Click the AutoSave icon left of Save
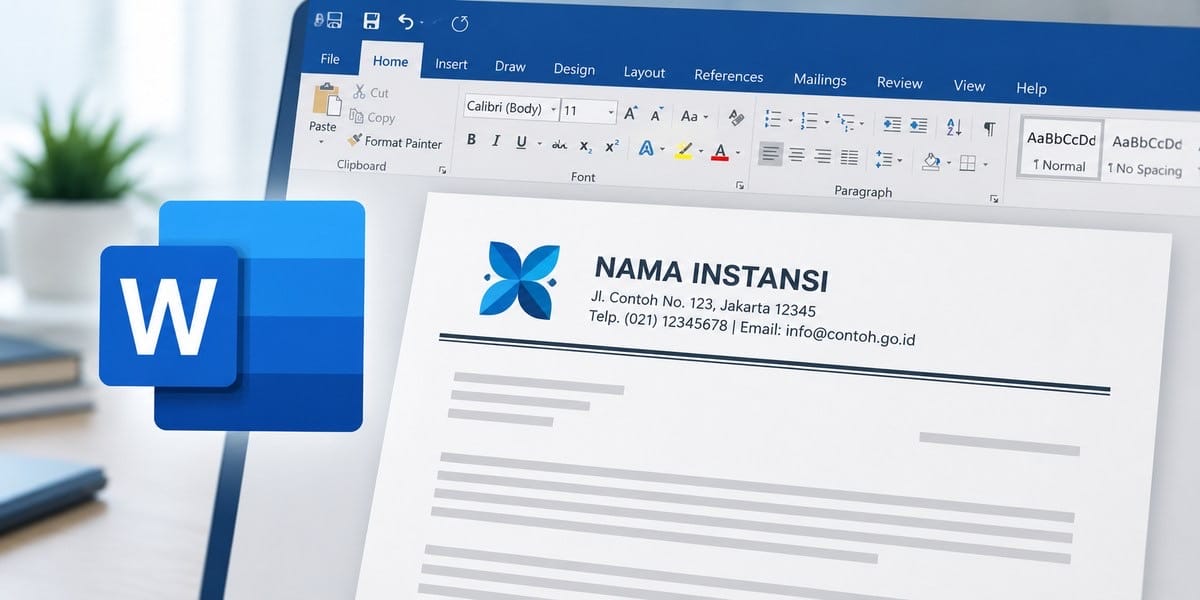Viewport: 1200px width, 600px height. 329,19
